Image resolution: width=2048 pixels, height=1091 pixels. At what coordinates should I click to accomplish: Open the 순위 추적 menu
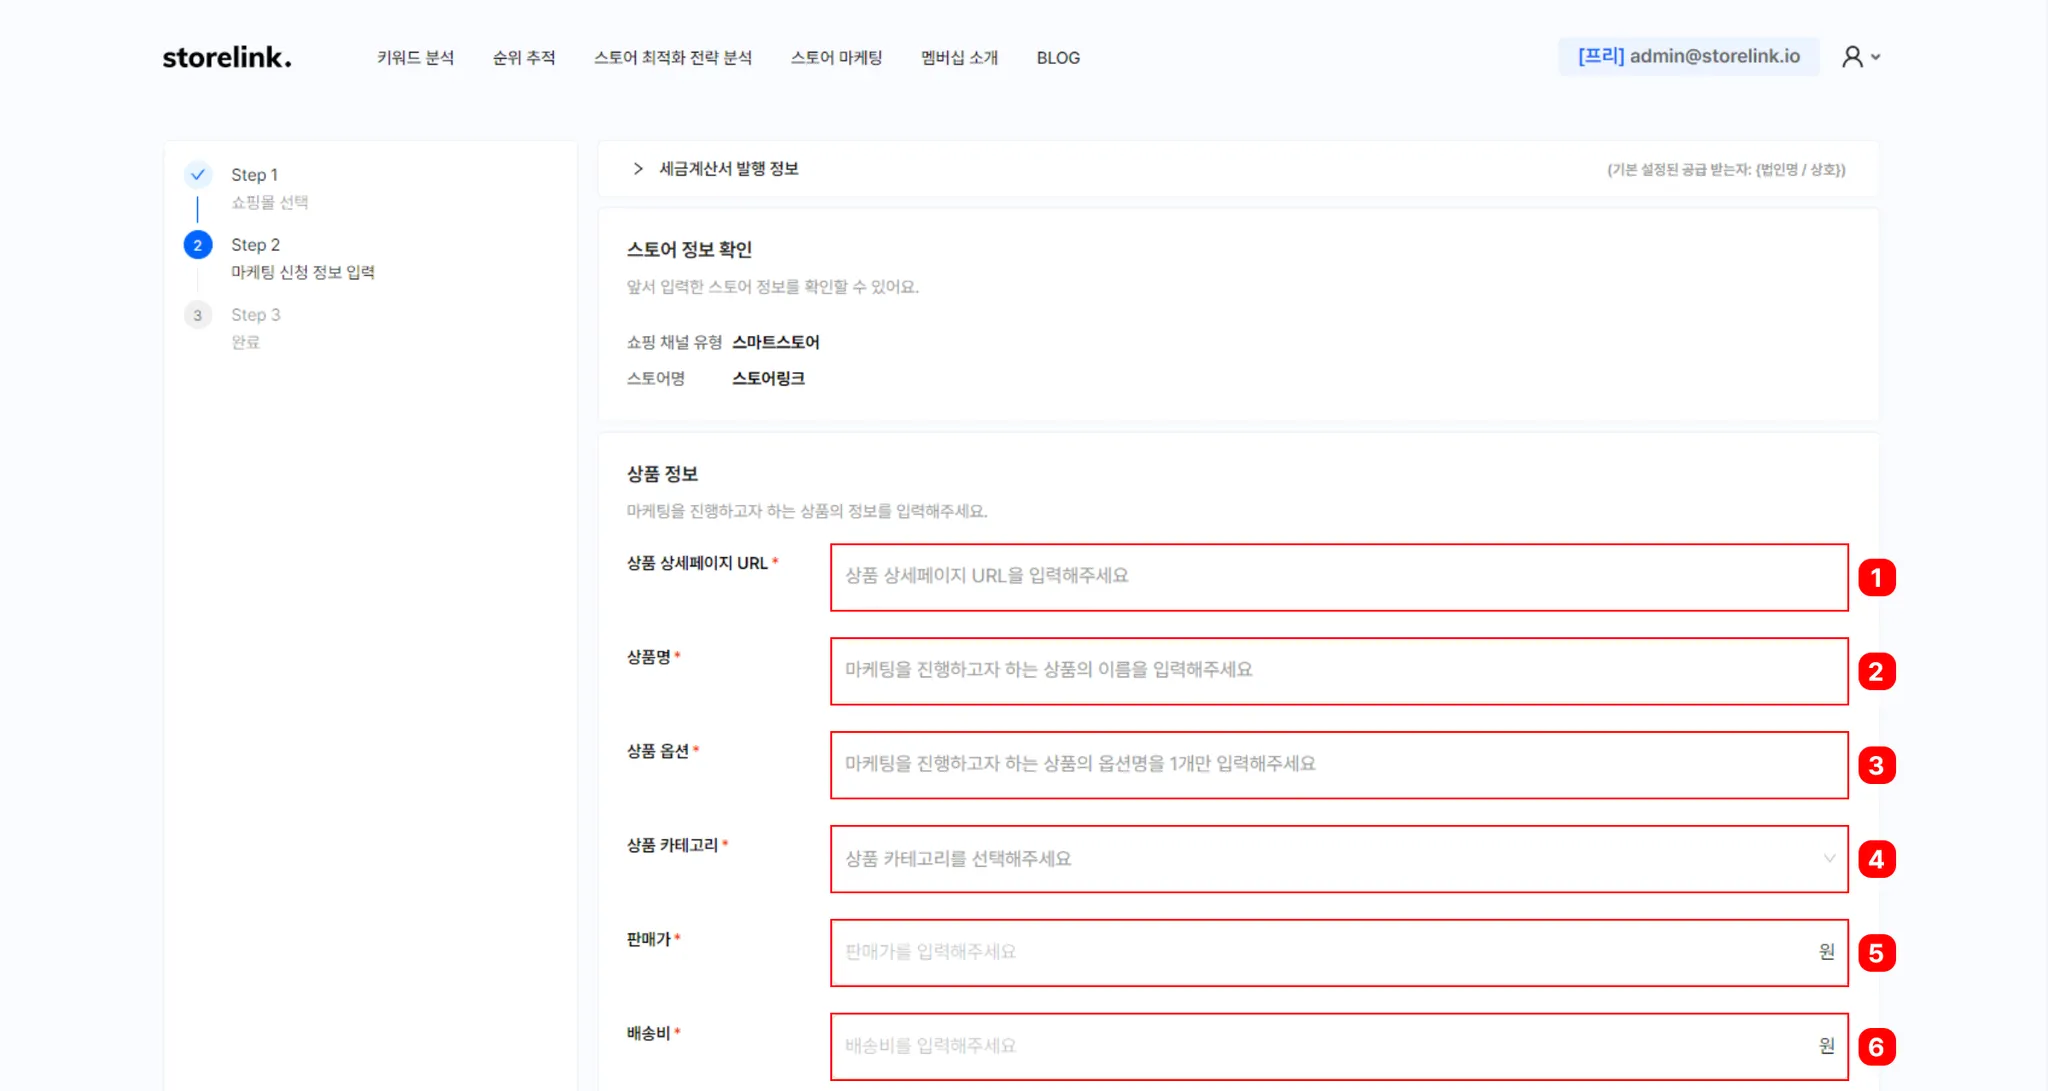[523, 58]
